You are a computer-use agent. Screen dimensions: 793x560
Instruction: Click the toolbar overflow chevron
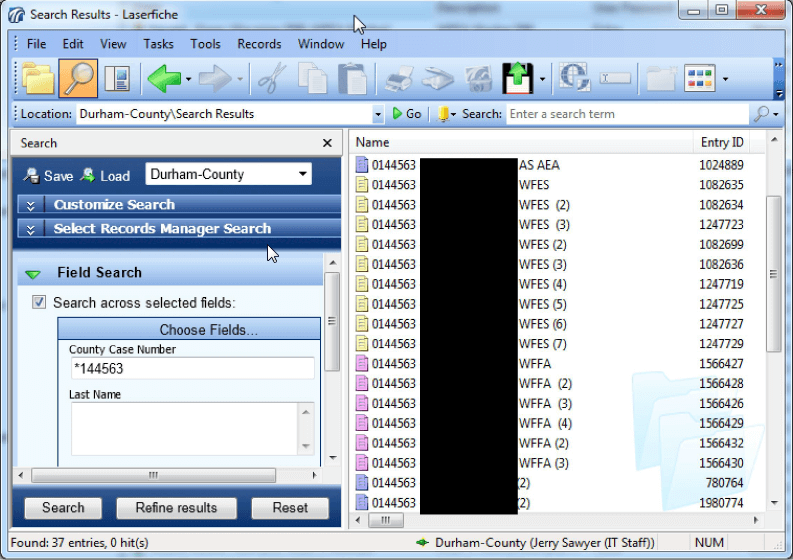[779, 66]
